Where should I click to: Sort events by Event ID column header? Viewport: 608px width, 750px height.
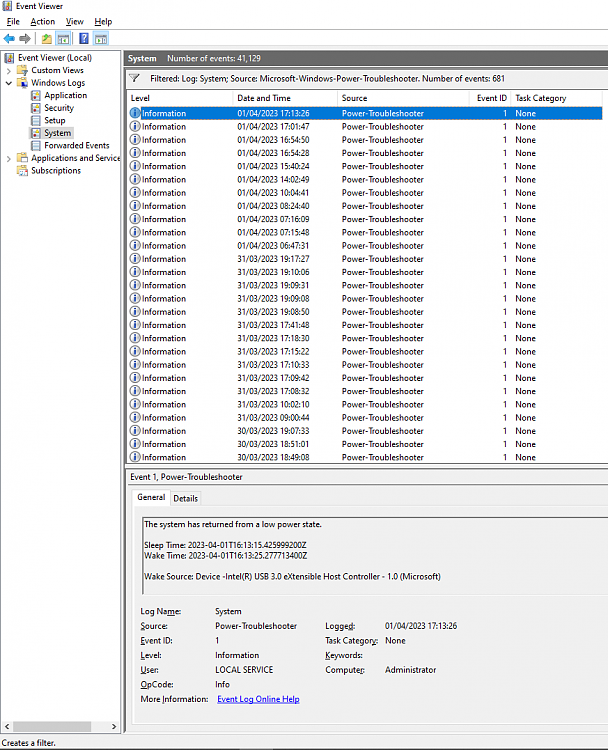tap(490, 98)
